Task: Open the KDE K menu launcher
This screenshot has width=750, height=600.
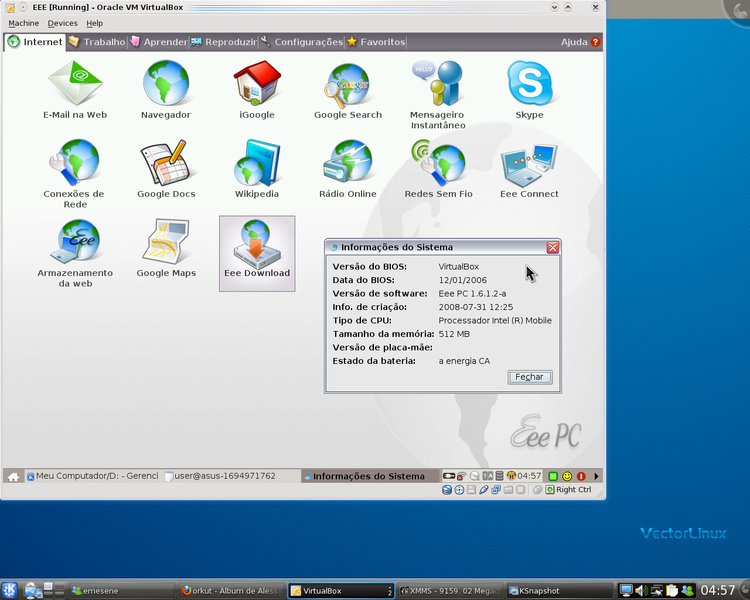Action: coord(10,590)
